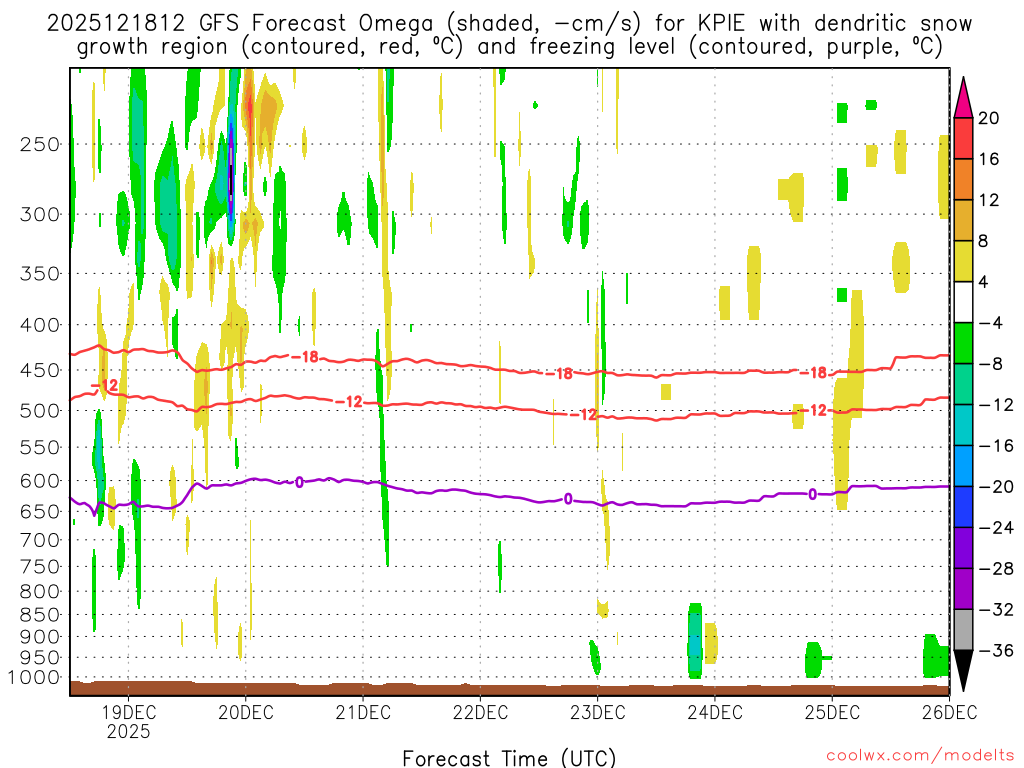This screenshot has height=768, width=1024.
Task: Select the 23DEC time axis label
Action: pos(597,712)
